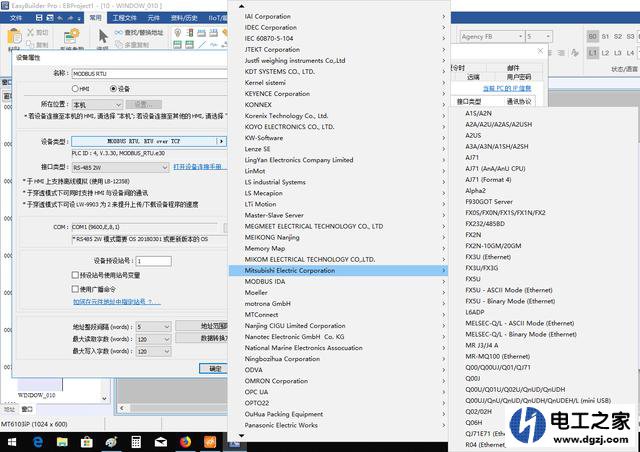Choose FX5U from Mitsubishi submenu
The height and width of the screenshot is (452, 640).
[x=473, y=279]
